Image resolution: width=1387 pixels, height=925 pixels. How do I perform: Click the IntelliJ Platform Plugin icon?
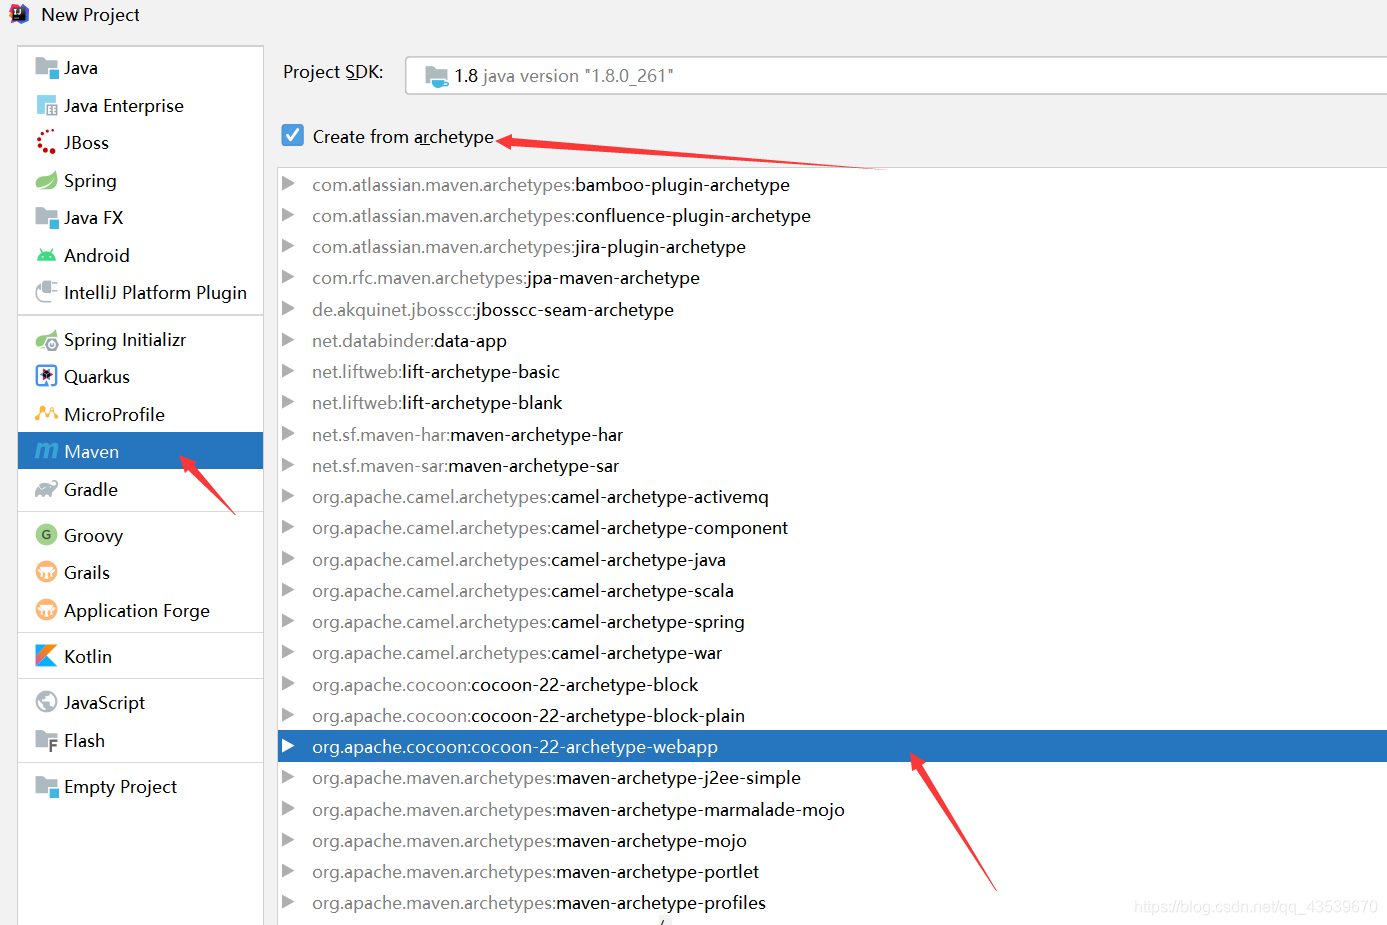pyautogui.click(x=46, y=293)
